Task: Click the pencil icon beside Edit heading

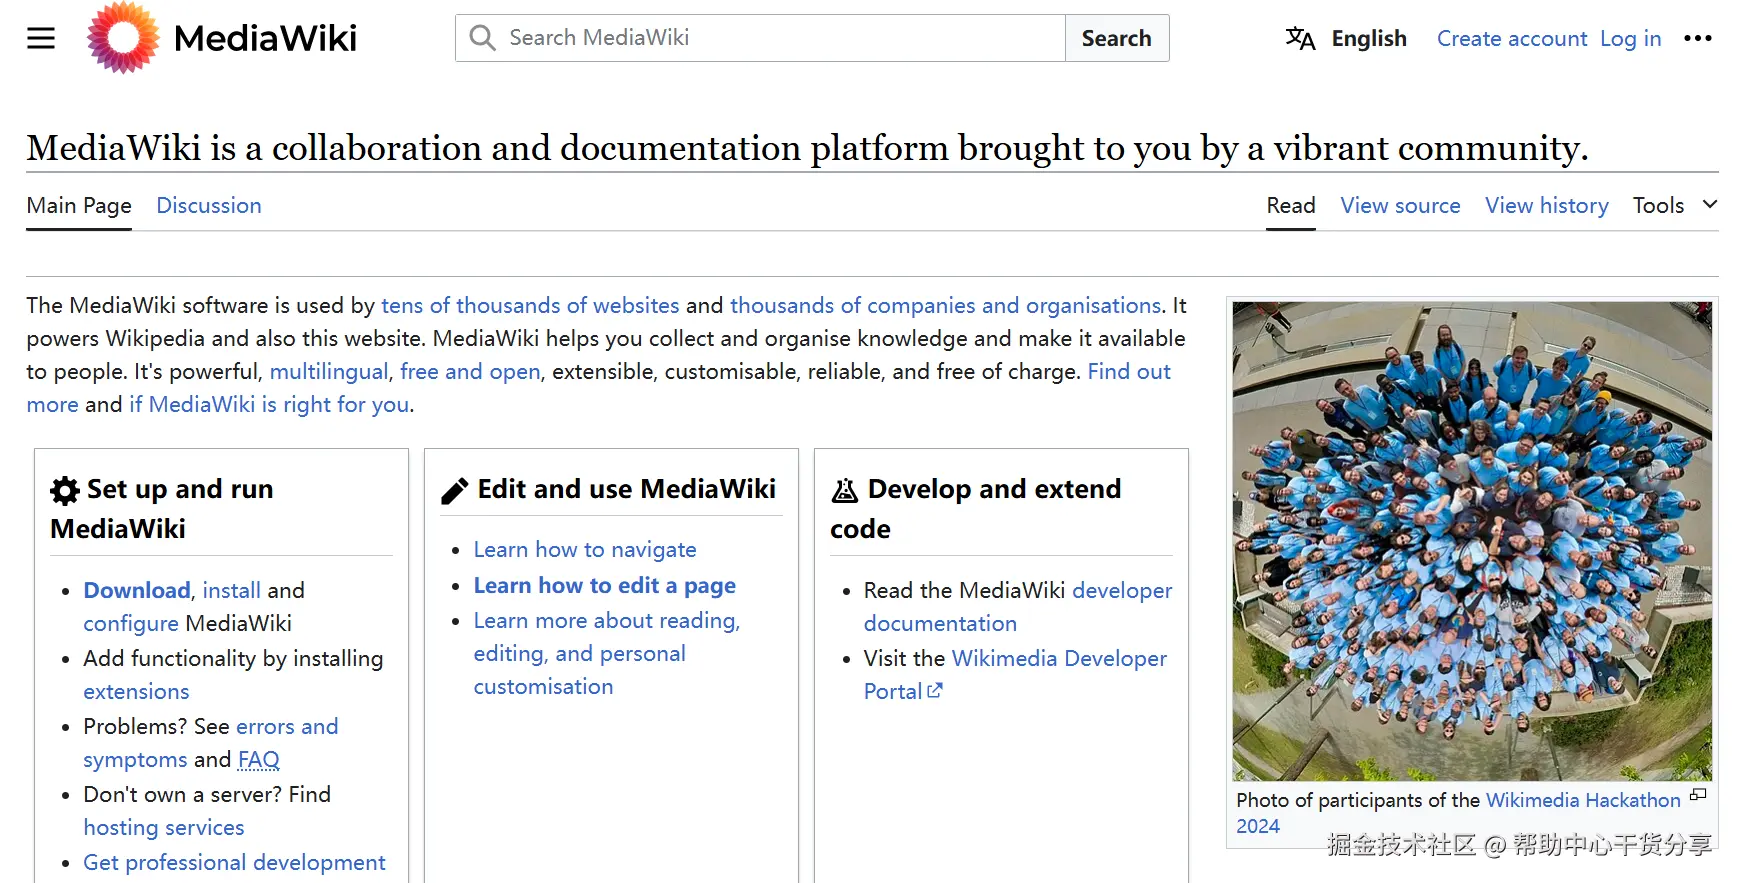Action: click(455, 490)
